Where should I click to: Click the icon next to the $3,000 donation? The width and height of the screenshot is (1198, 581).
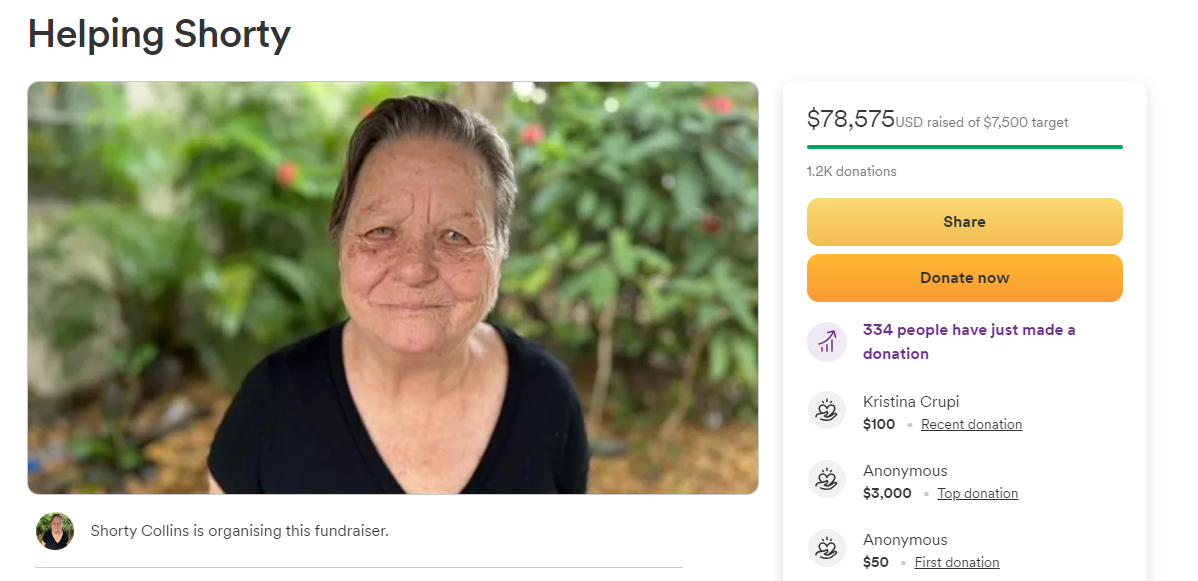[827, 480]
